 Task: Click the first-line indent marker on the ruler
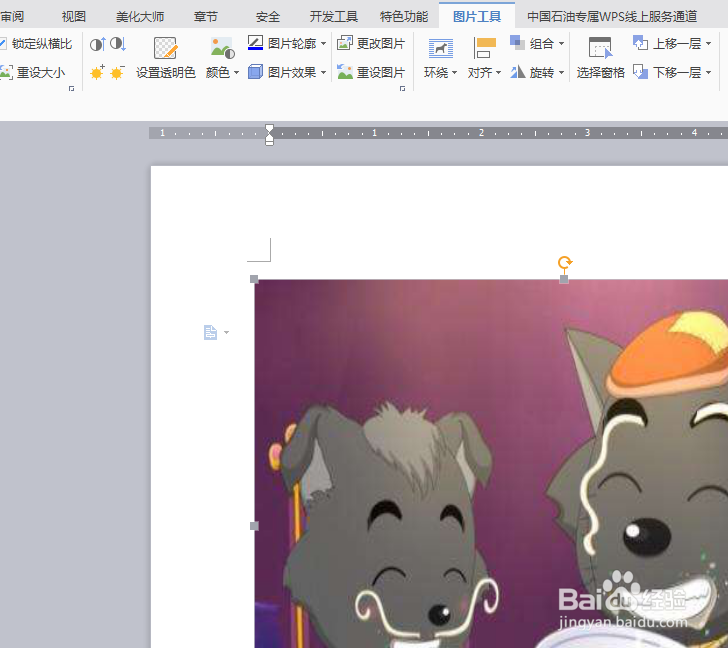click(x=269, y=128)
